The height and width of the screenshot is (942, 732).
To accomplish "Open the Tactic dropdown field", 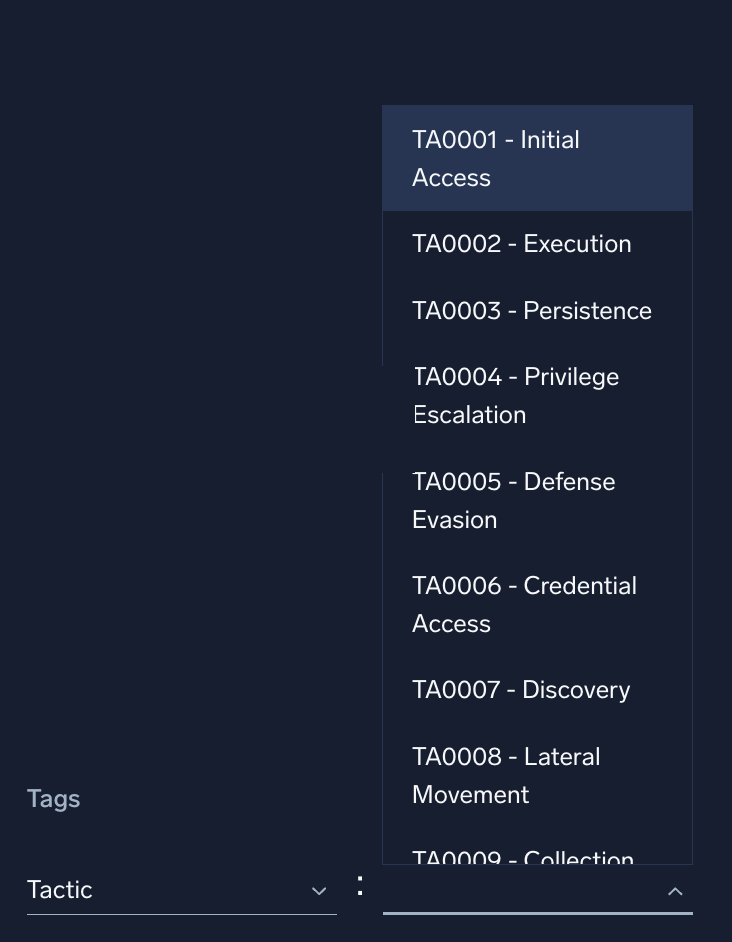I will (x=180, y=890).
